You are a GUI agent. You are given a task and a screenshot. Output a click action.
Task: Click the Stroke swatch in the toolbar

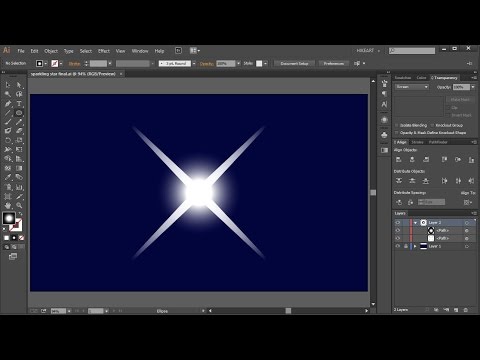tap(16, 226)
